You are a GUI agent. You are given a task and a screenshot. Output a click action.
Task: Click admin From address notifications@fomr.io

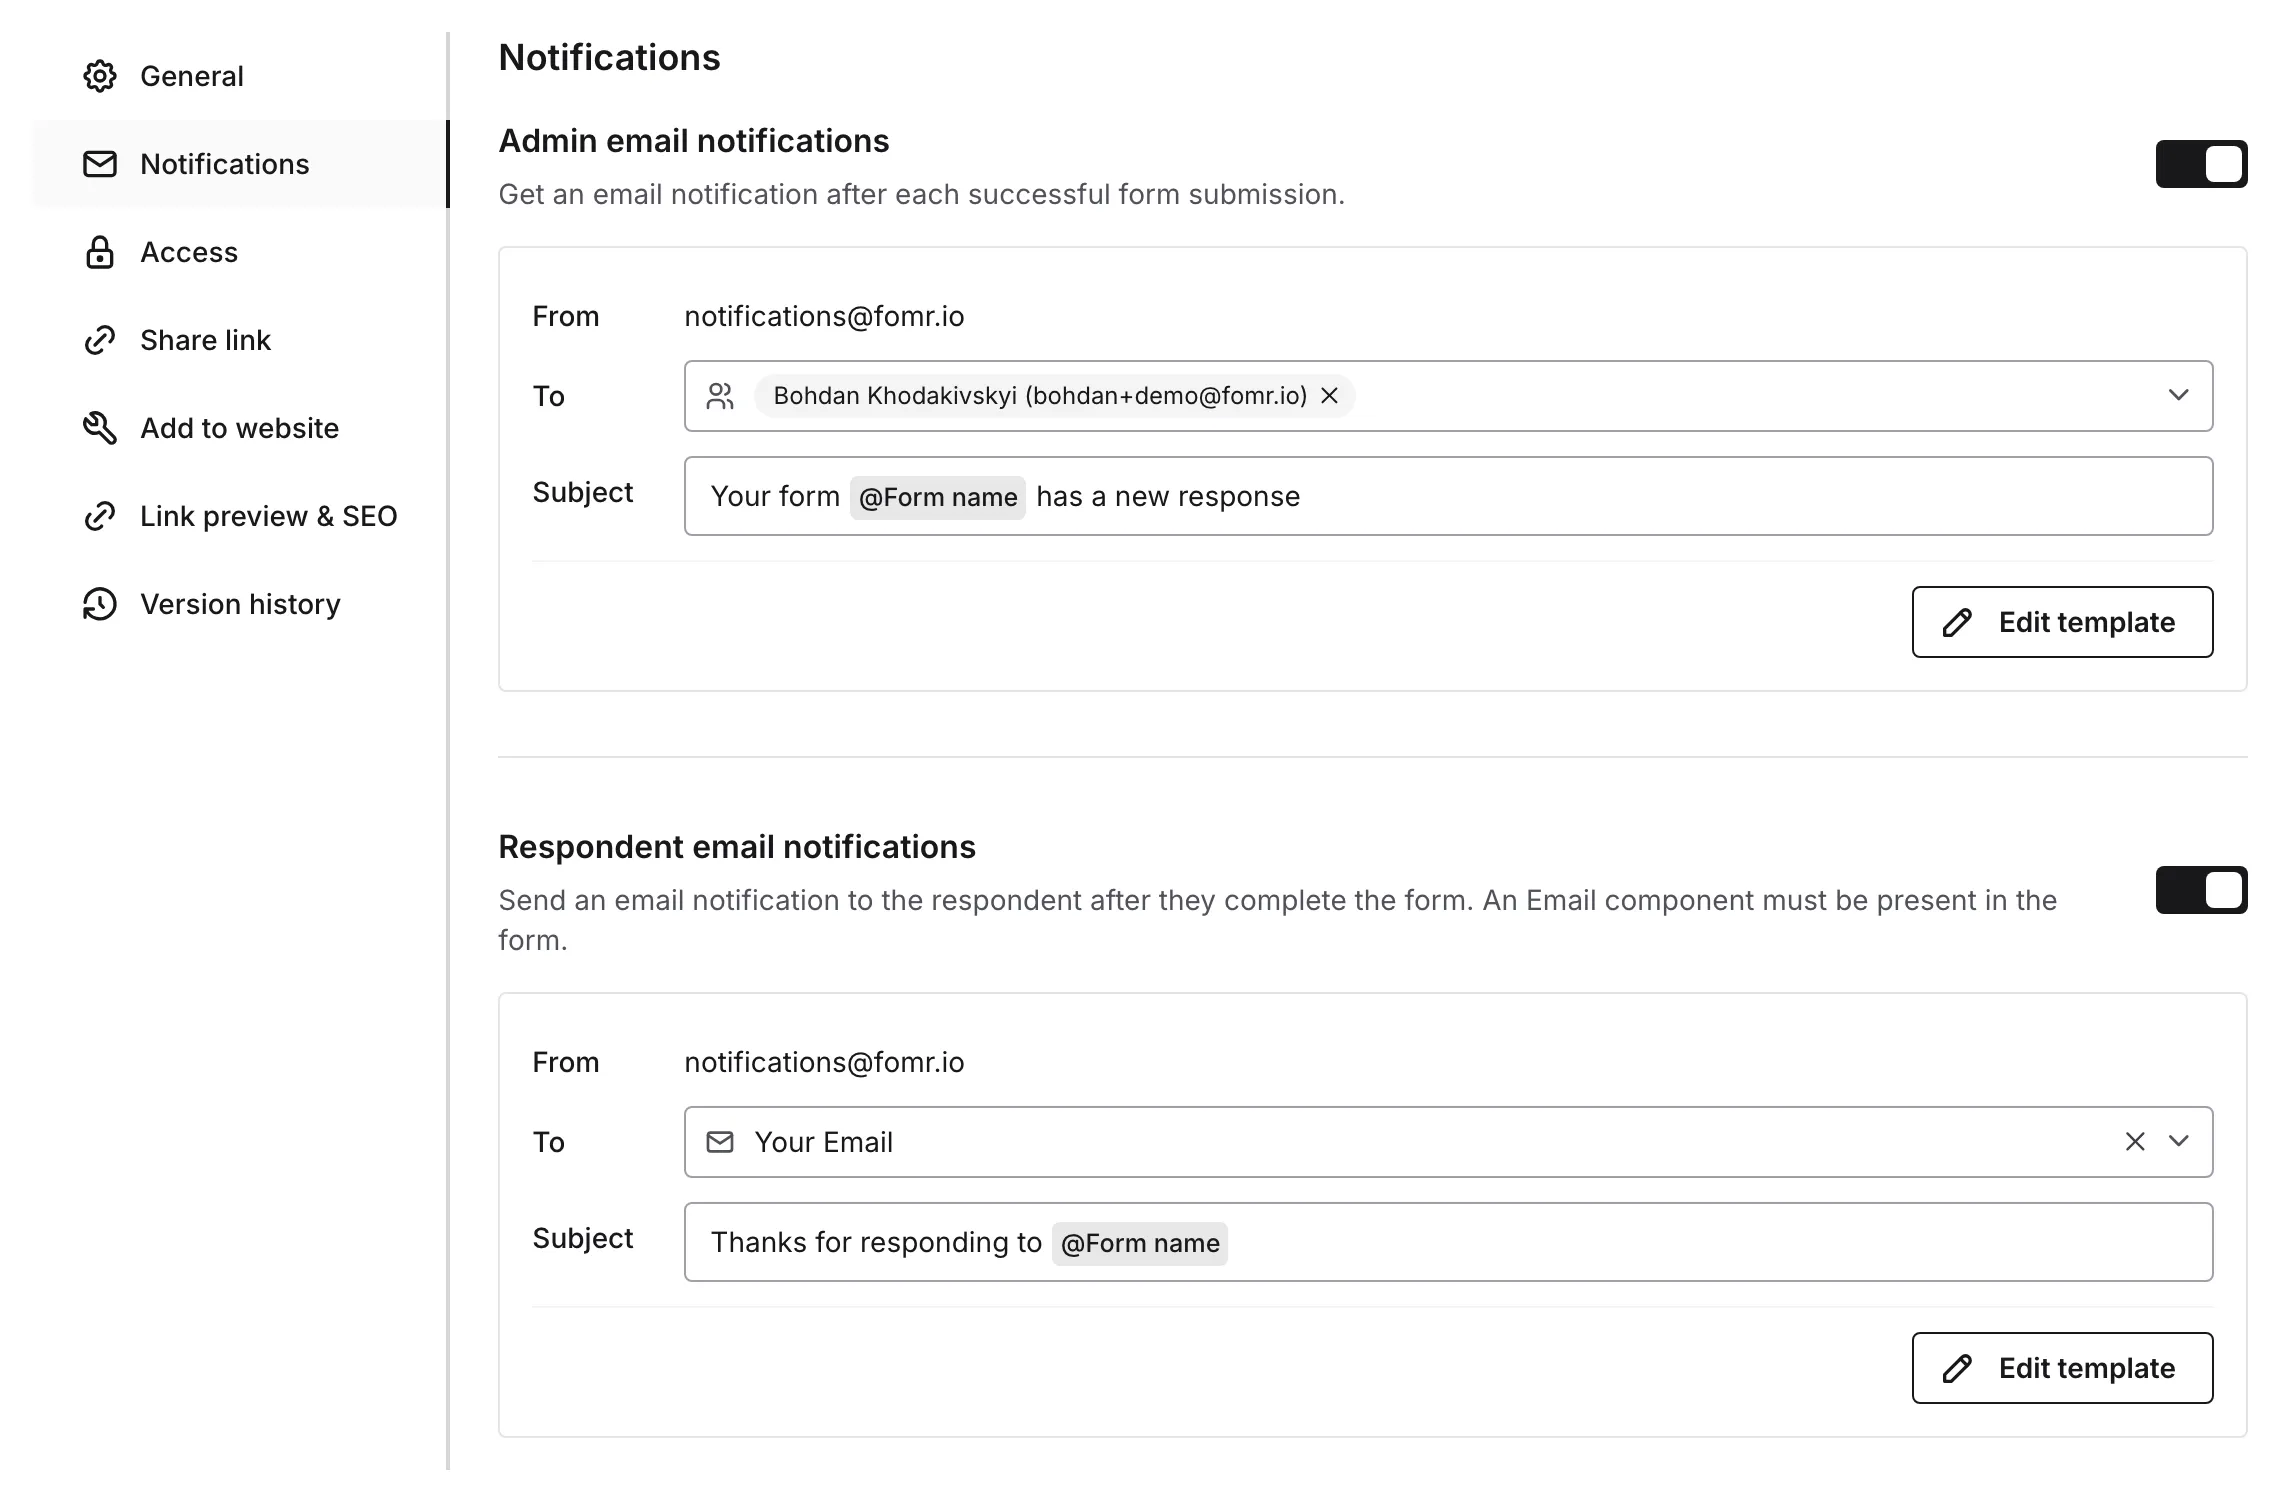[824, 316]
